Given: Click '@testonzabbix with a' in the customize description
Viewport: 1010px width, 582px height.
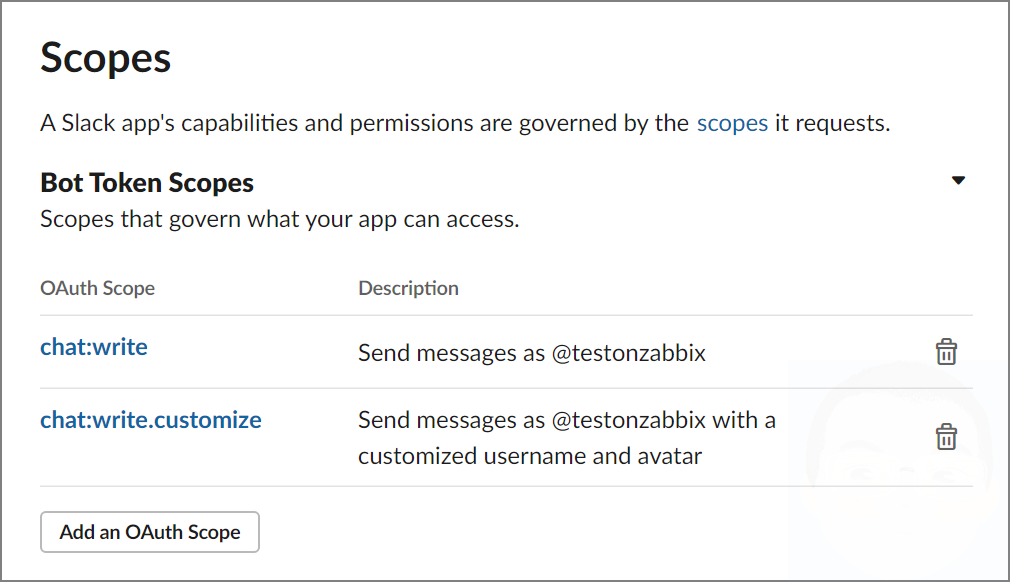Looking at the screenshot, I should pyautogui.click(x=663, y=420).
